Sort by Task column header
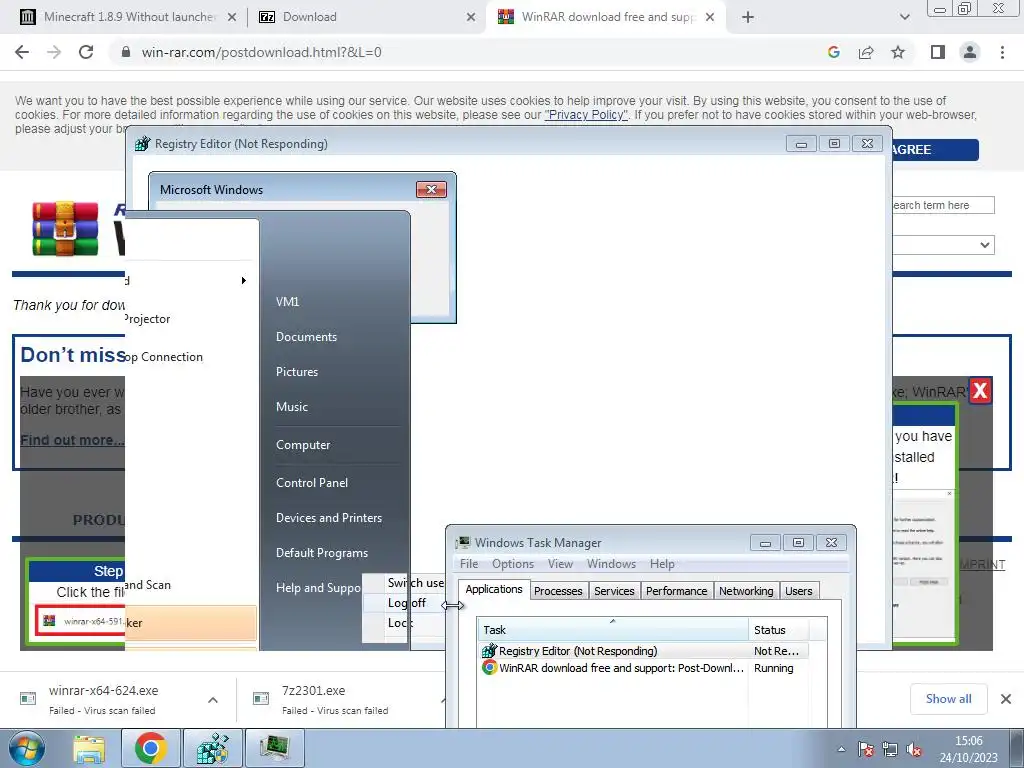 point(613,630)
